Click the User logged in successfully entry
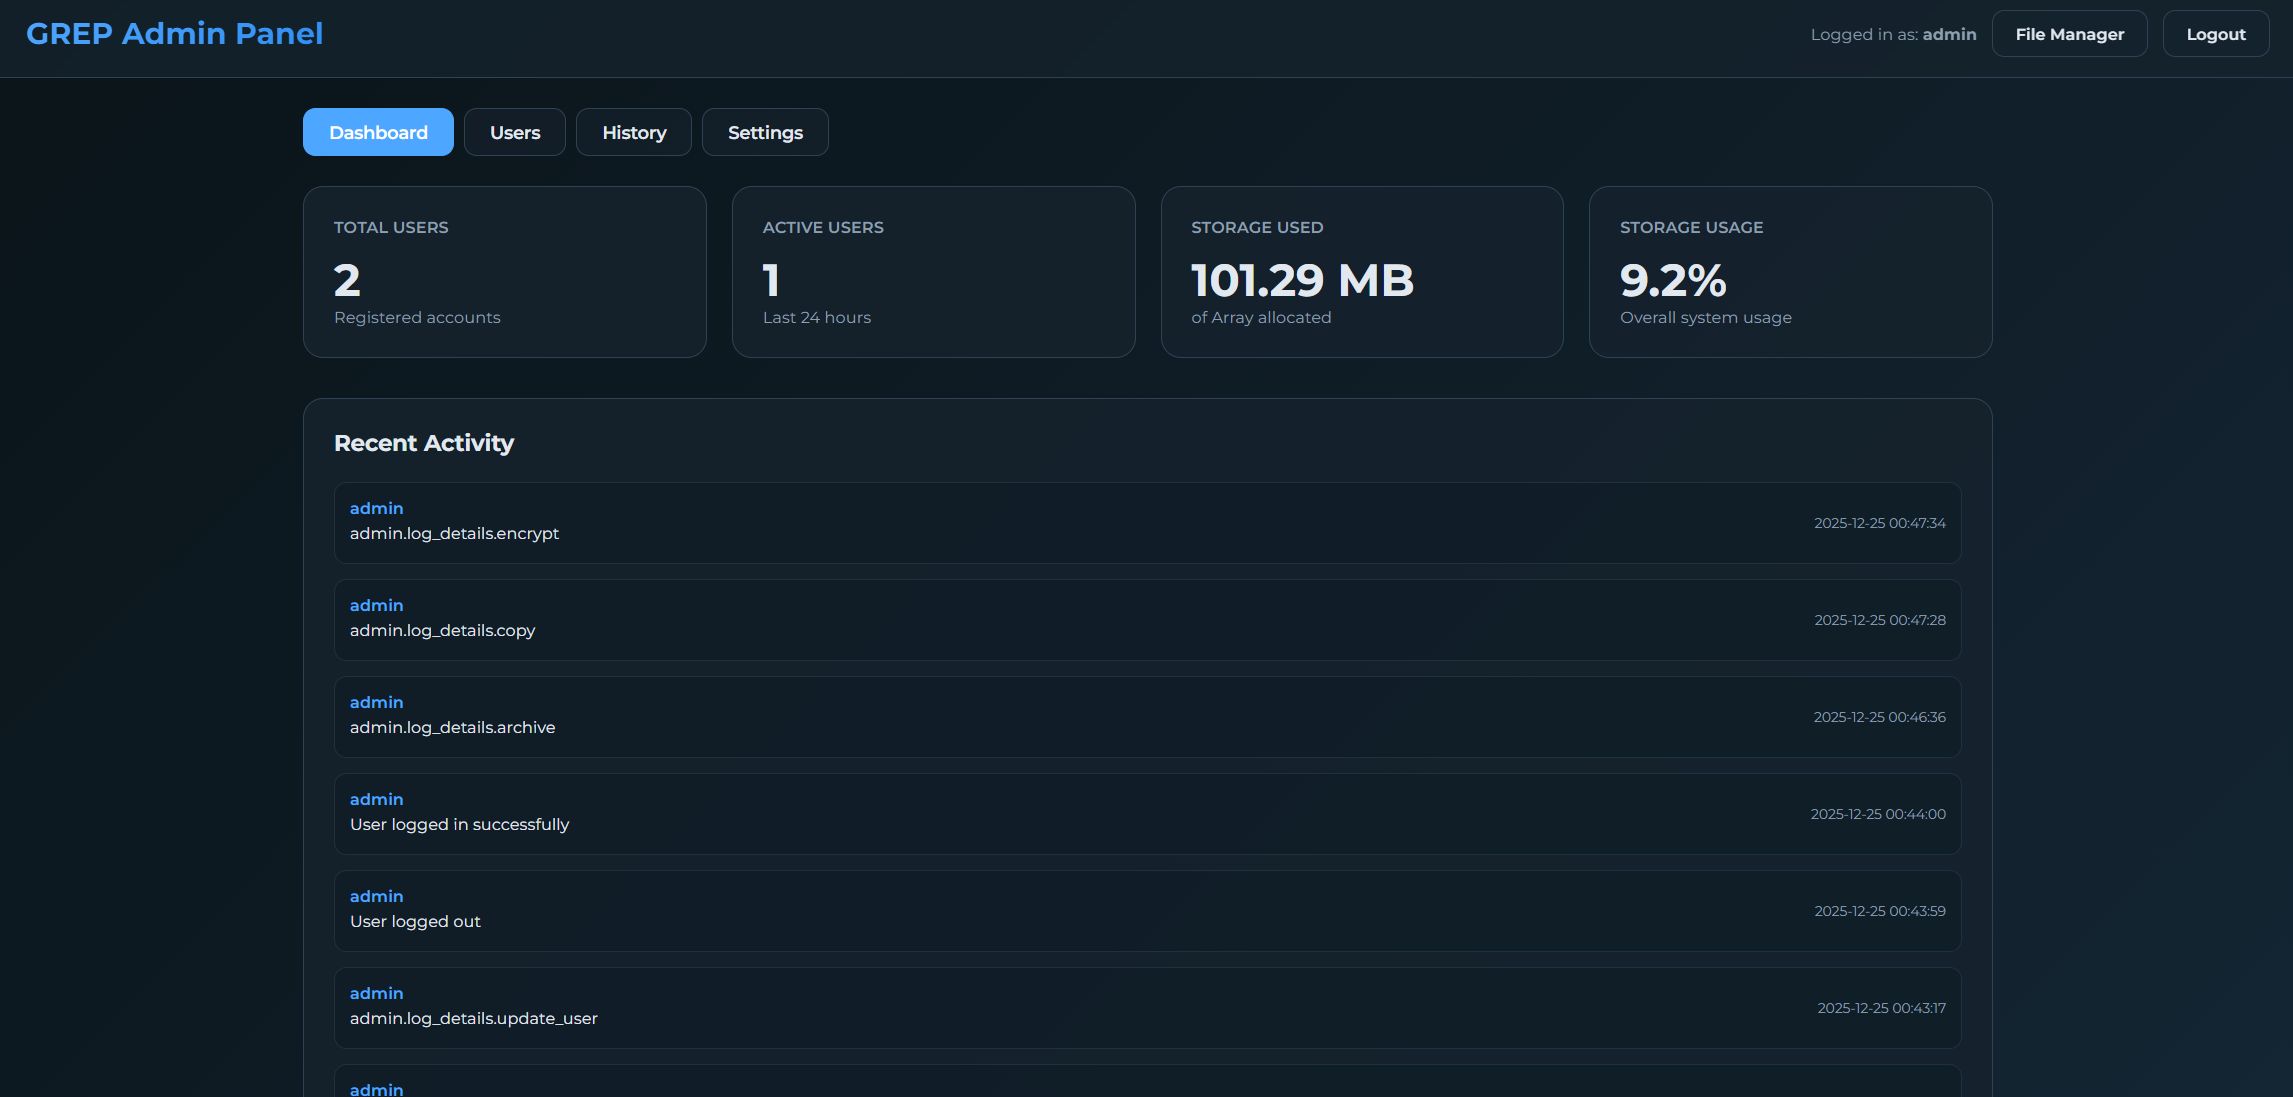This screenshot has height=1097, width=2293. click(x=1147, y=814)
